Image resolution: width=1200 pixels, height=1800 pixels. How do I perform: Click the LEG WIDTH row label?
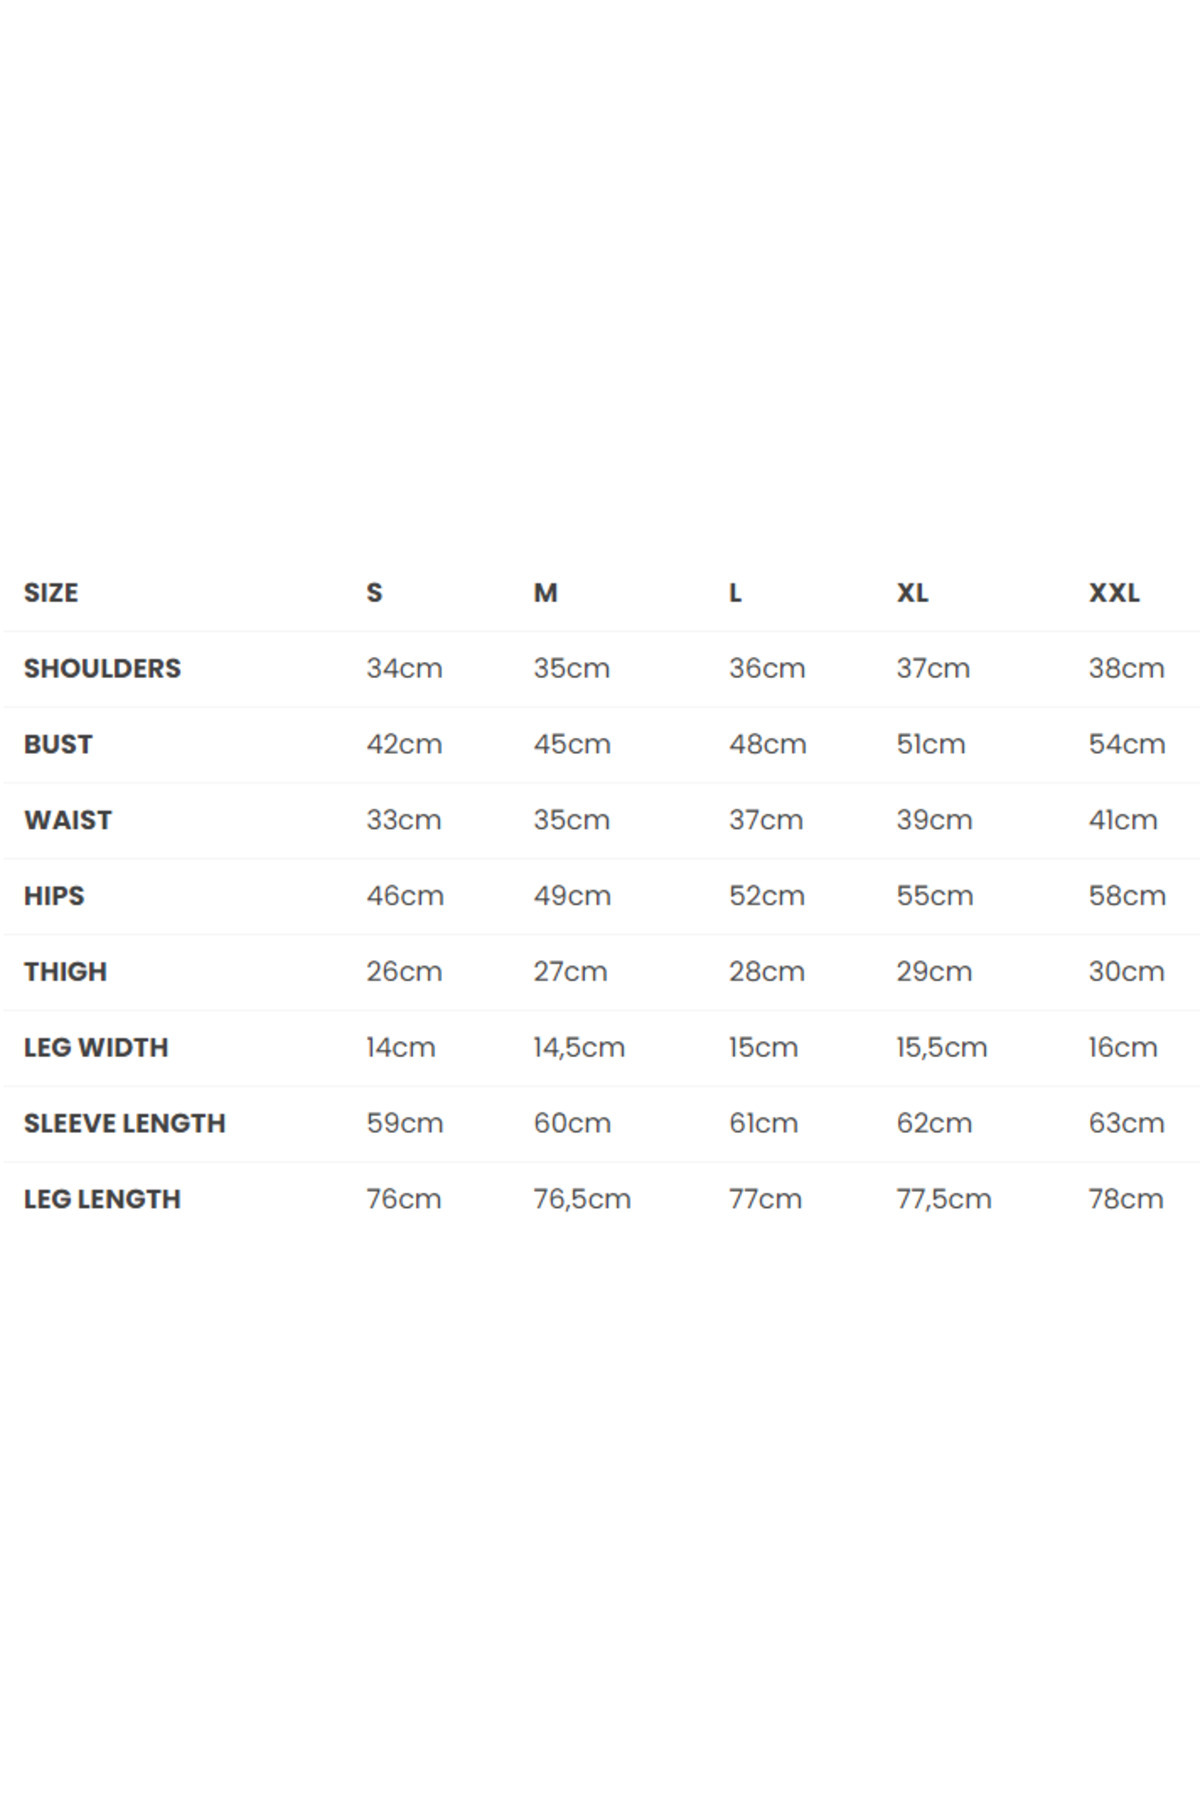(x=96, y=1048)
